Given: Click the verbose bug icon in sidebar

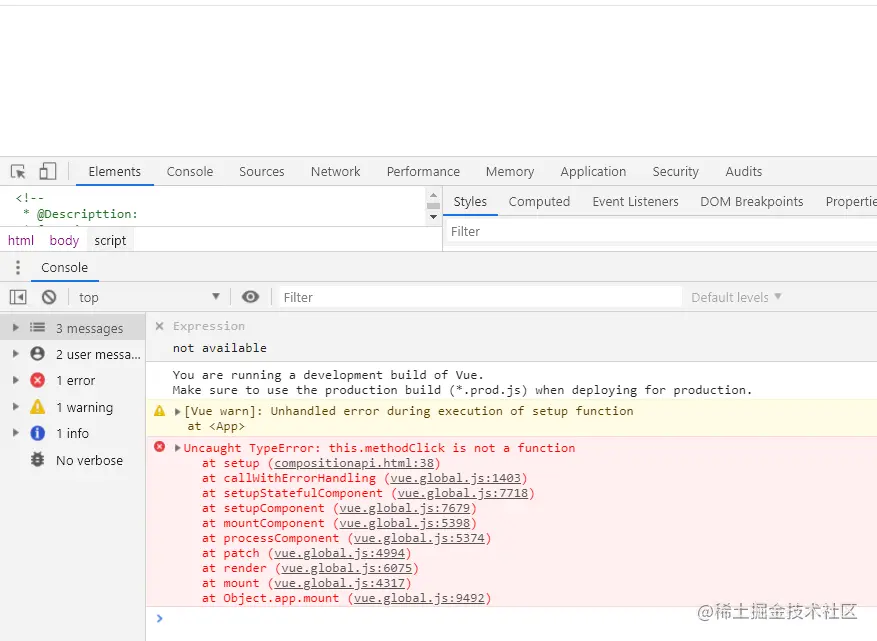Looking at the screenshot, I should click(37, 460).
